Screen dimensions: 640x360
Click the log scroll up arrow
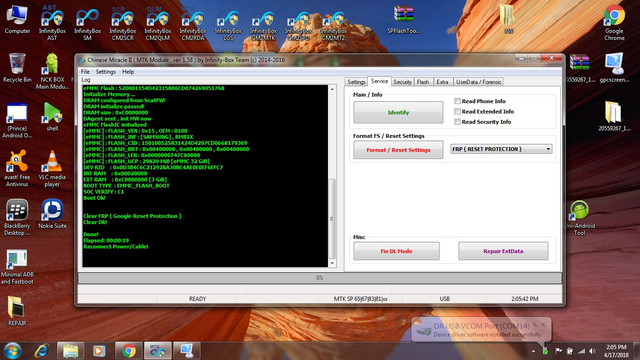(x=332, y=89)
